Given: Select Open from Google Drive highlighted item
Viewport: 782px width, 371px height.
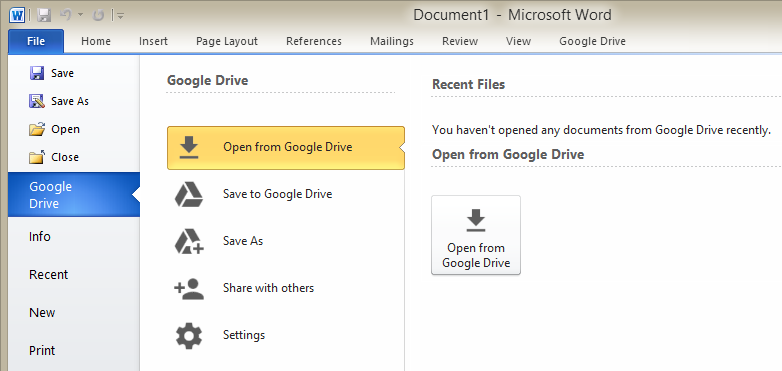Looking at the screenshot, I should tap(286, 148).
